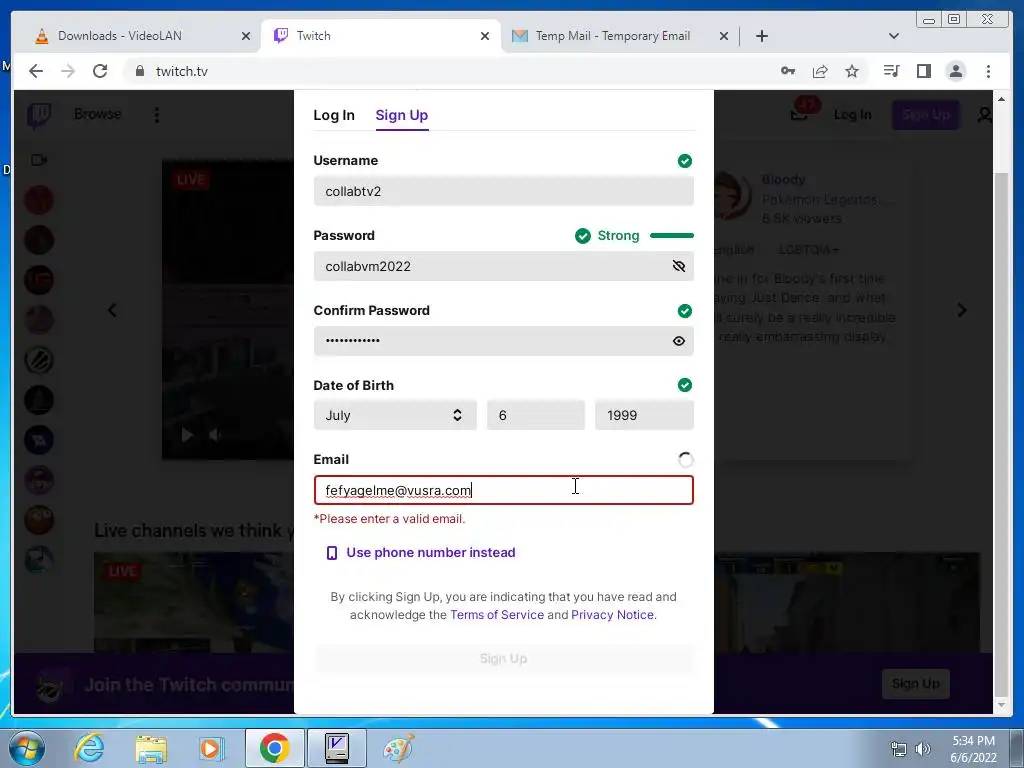Click the Email input field

coord(504,490)
